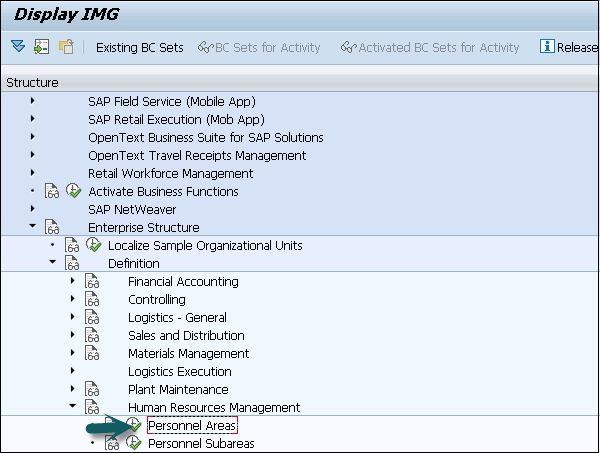Expand the Controlling node arrow
The height and width of the screenshot is (453, 600).
point(72,299)
